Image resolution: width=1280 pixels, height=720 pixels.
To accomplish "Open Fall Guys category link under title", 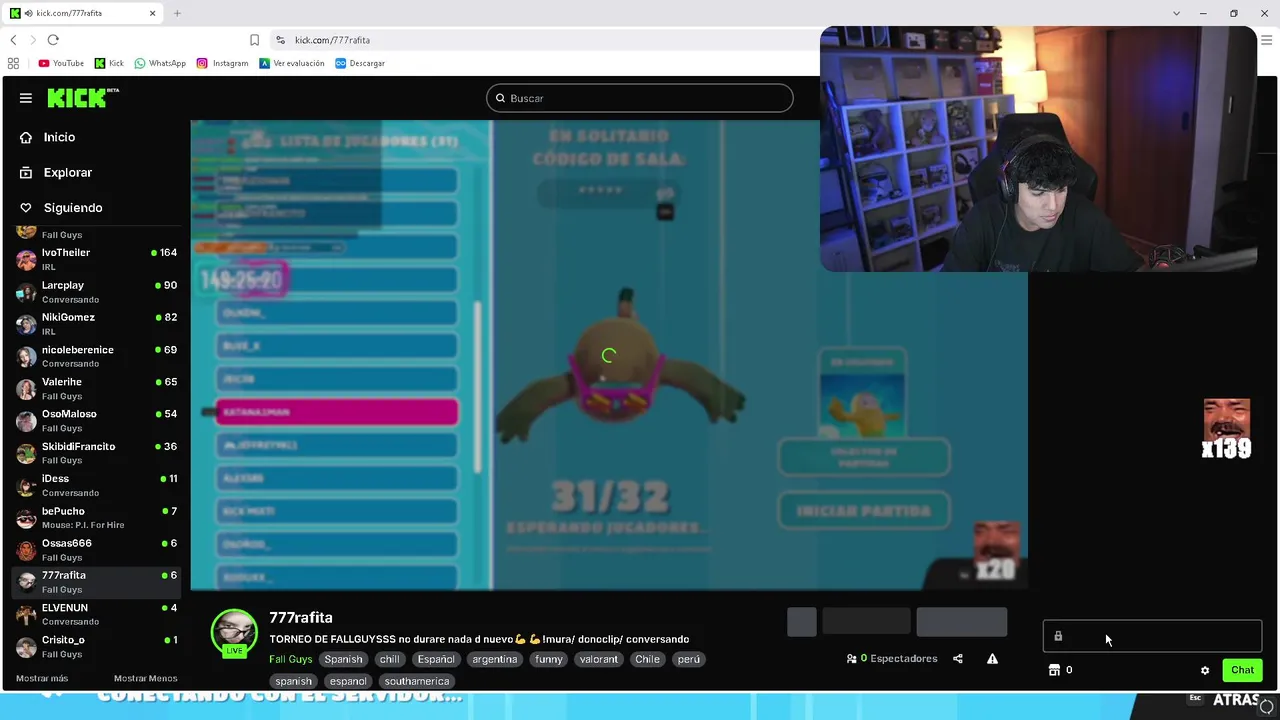I will [291, 659].
